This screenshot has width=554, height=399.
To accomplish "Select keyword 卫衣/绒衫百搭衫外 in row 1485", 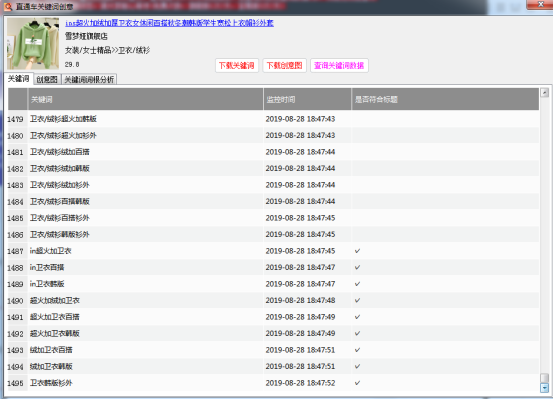I will pyautogui.click(x=60, y=218).
